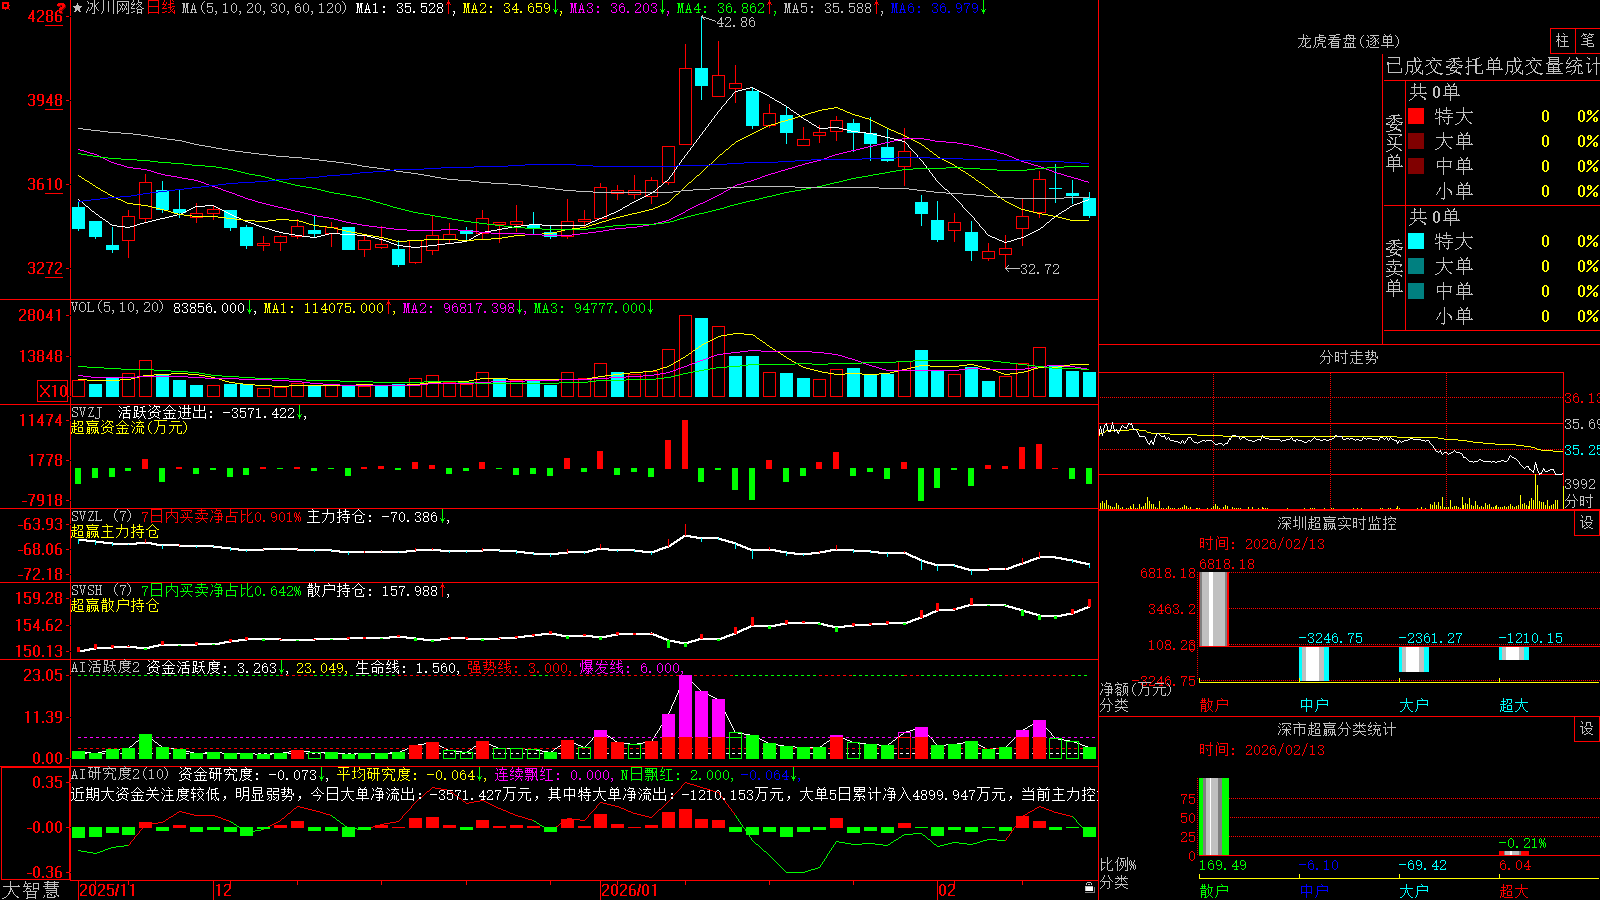Click the 委卖单 section label
Viewport: 1600px width, 900px height.
[x=1394, y=268]
